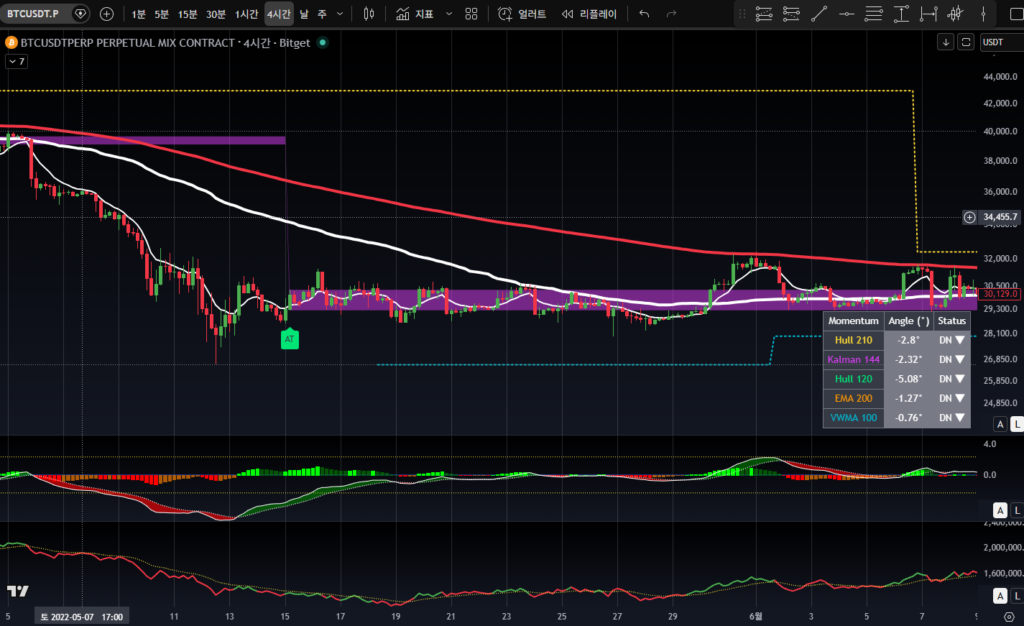This screenshot has height=626, width=1024.
Task: Expand the collapsed indicator legend showing 7
Action: 17,62
